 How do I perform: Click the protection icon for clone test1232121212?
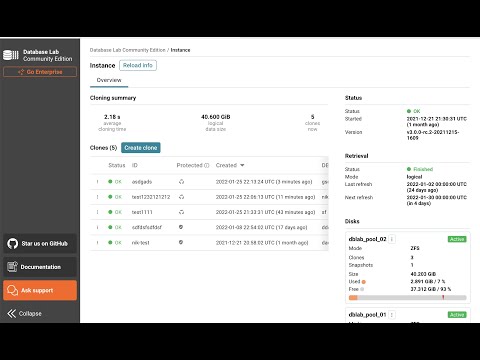[x=181, y=197]
